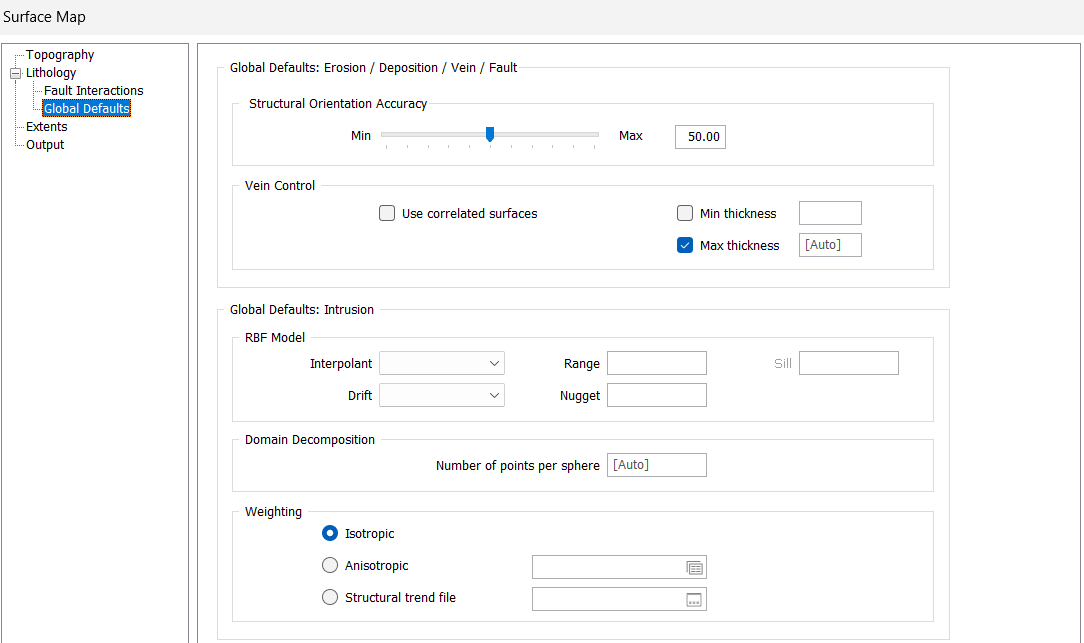
Task: Open the Anisotropic form picker icon
Action: click(x=695, y=568)
